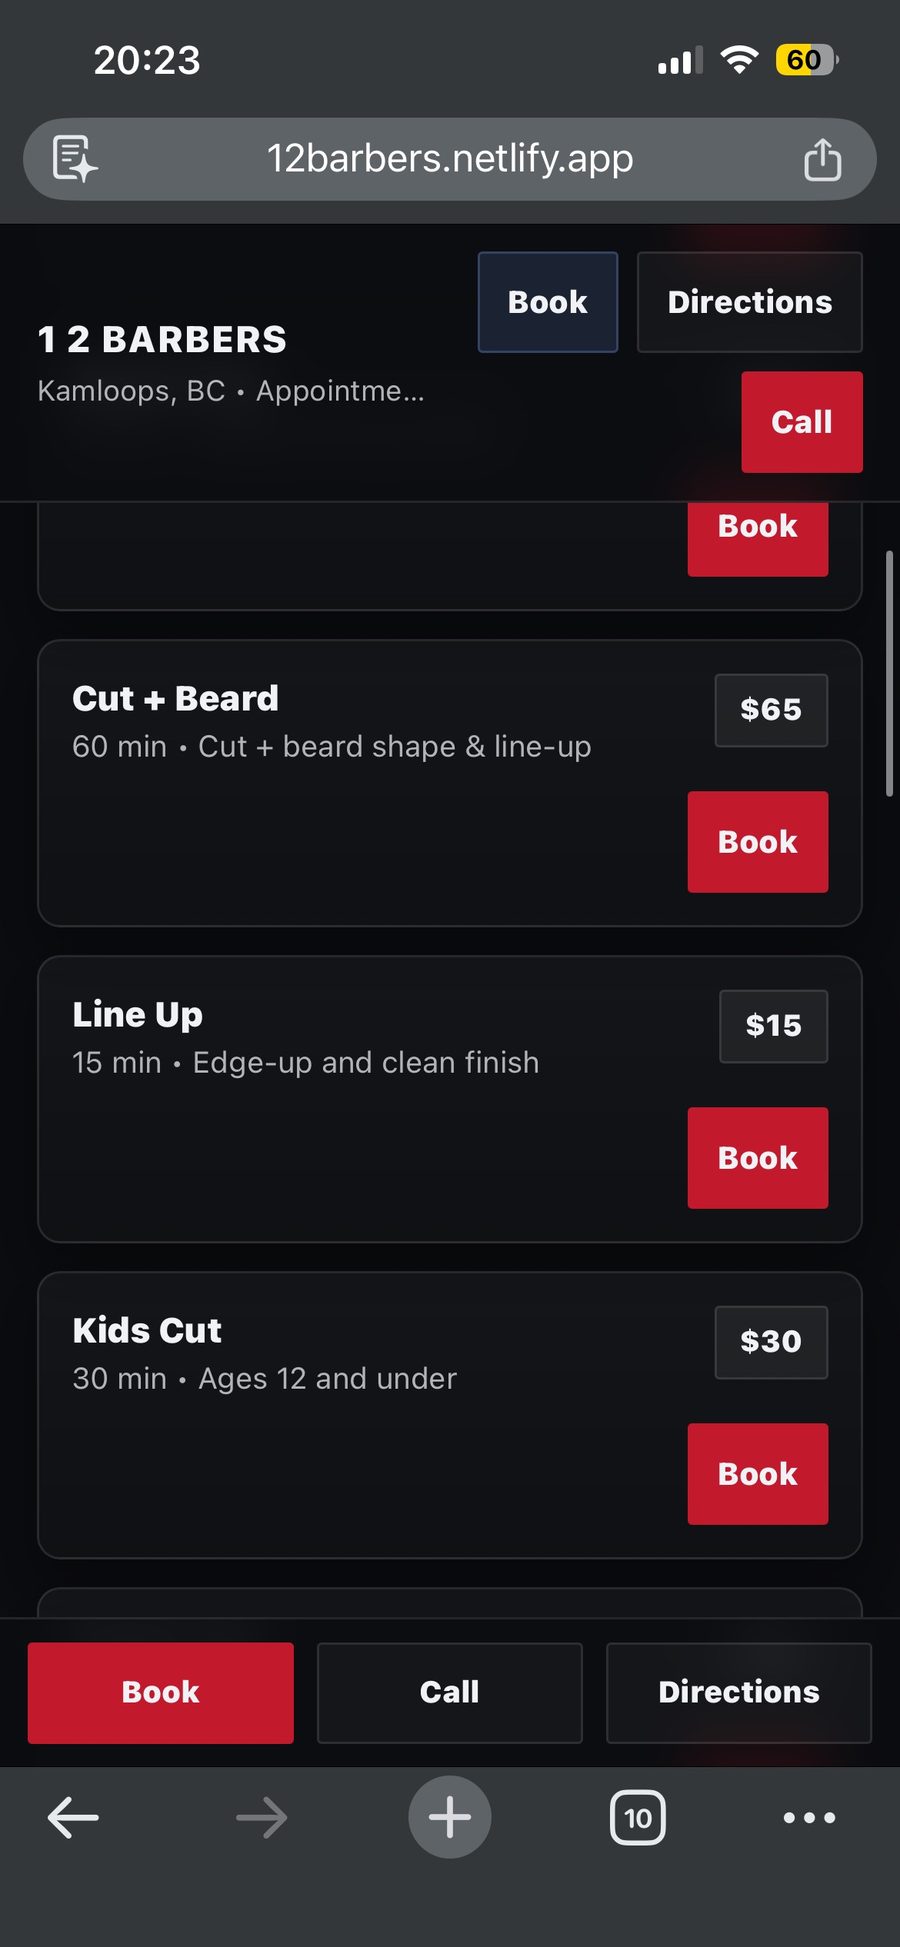Tap the share icon in the address bar
Viewport: 900px width, 1947px height.
[x=822, y=159]
